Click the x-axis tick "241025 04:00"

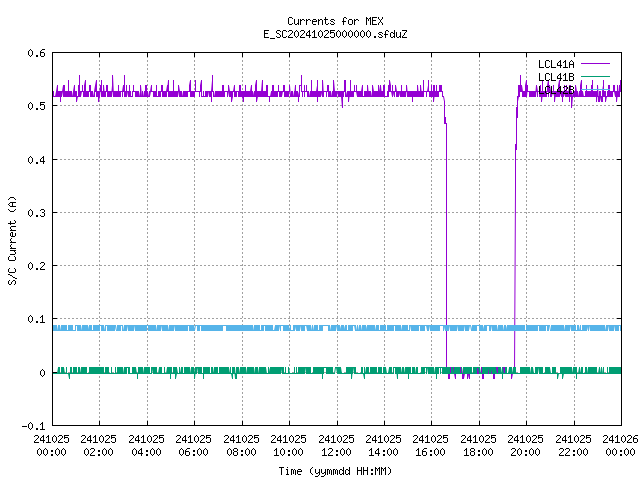pyautogui.click(x=146, y=446)
